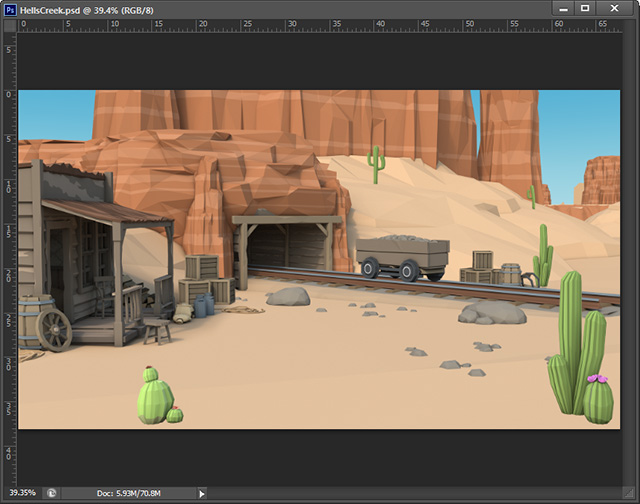
Task: Maximize the HellsCreek.psd document window
Action: (x=585, y=8)
